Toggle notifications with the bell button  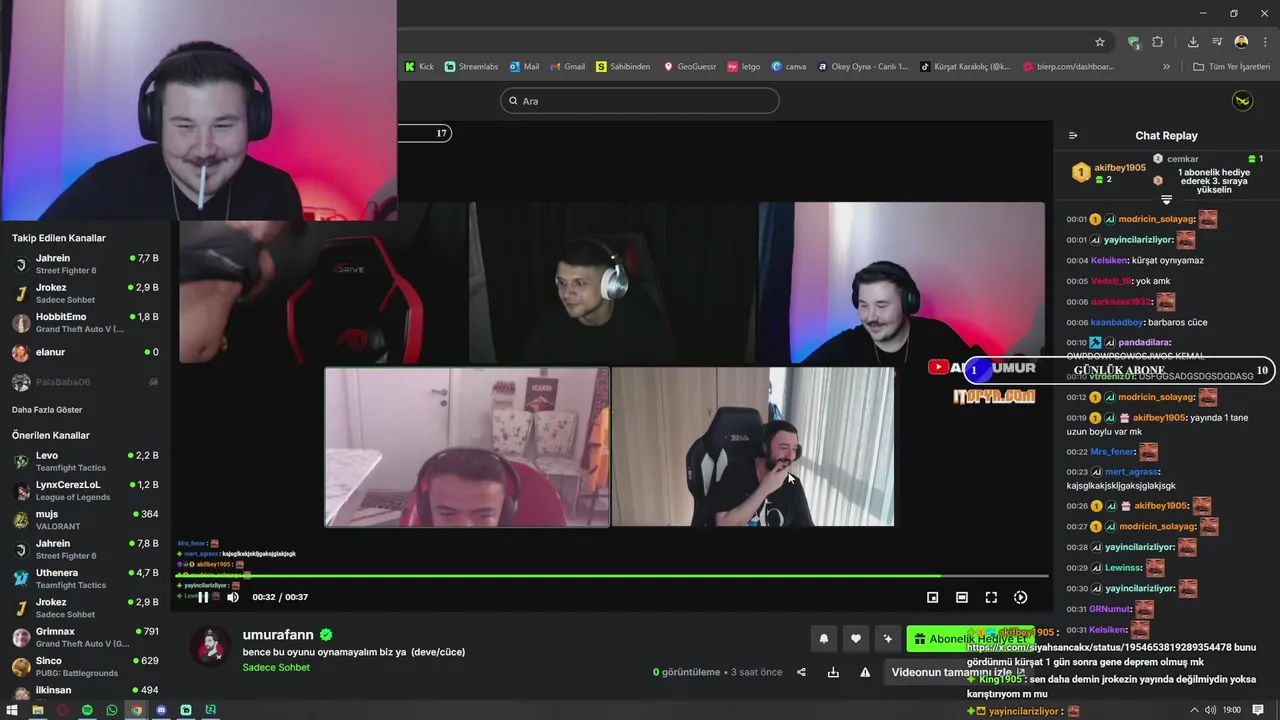point(824,639)
